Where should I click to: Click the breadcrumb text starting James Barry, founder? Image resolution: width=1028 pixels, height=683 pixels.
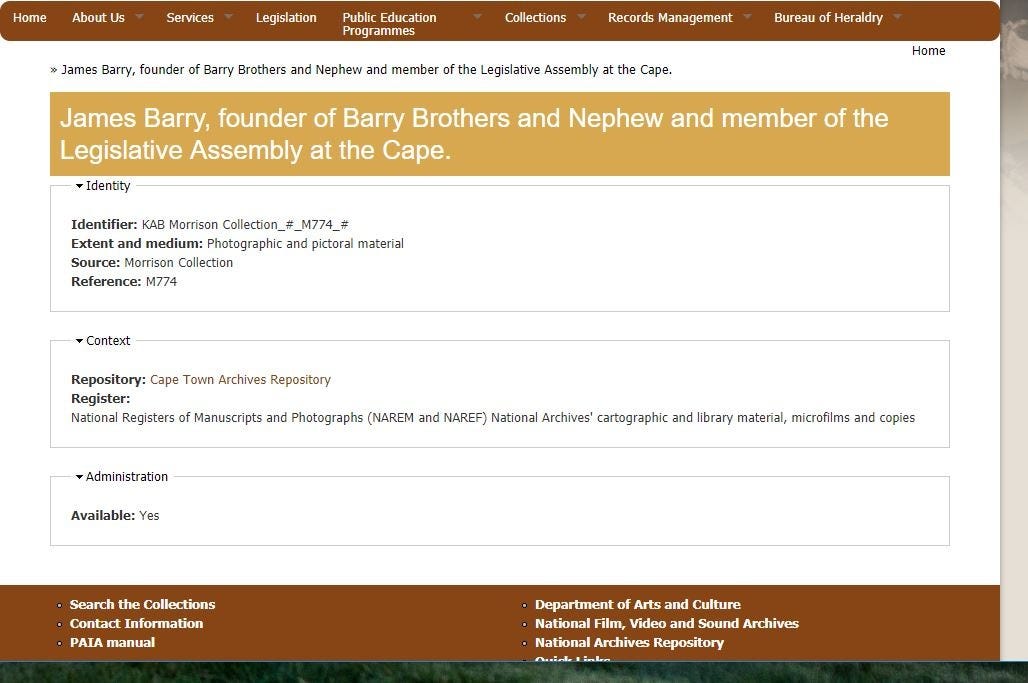click(366, 69)
